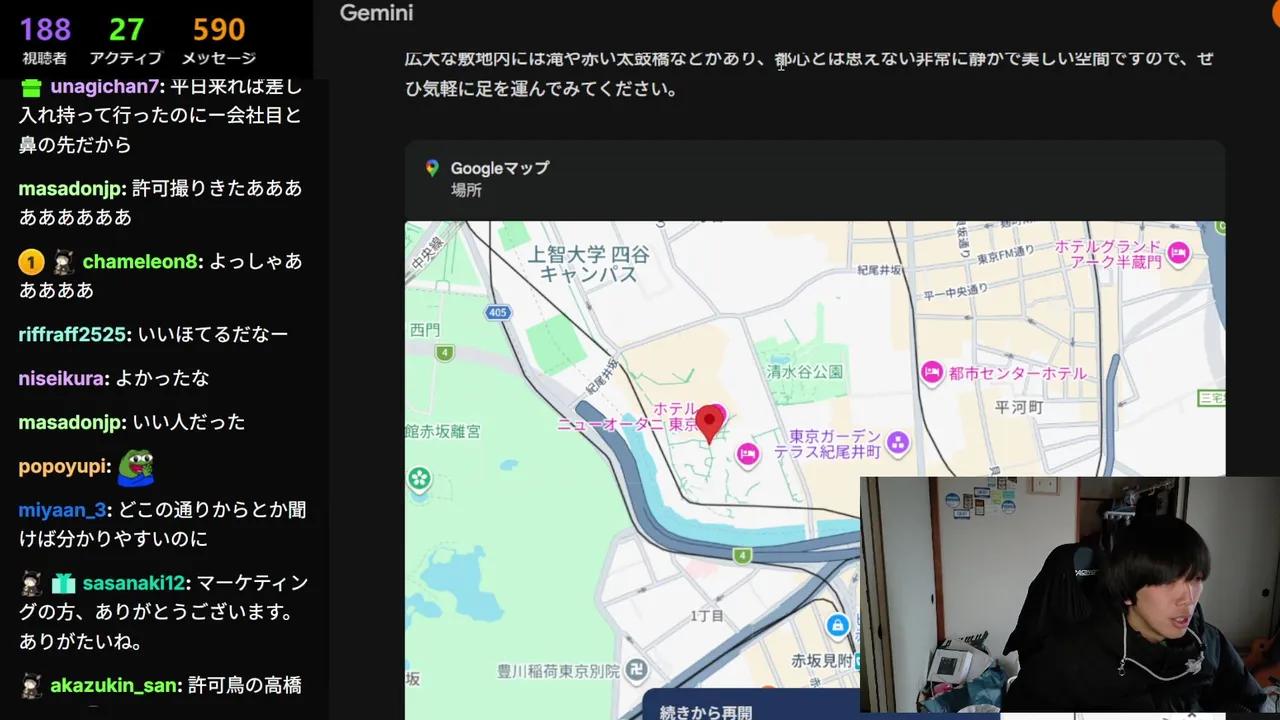Click the ホテルグランドアーク半蔵門 hotel marker icon

point(1178,253)
